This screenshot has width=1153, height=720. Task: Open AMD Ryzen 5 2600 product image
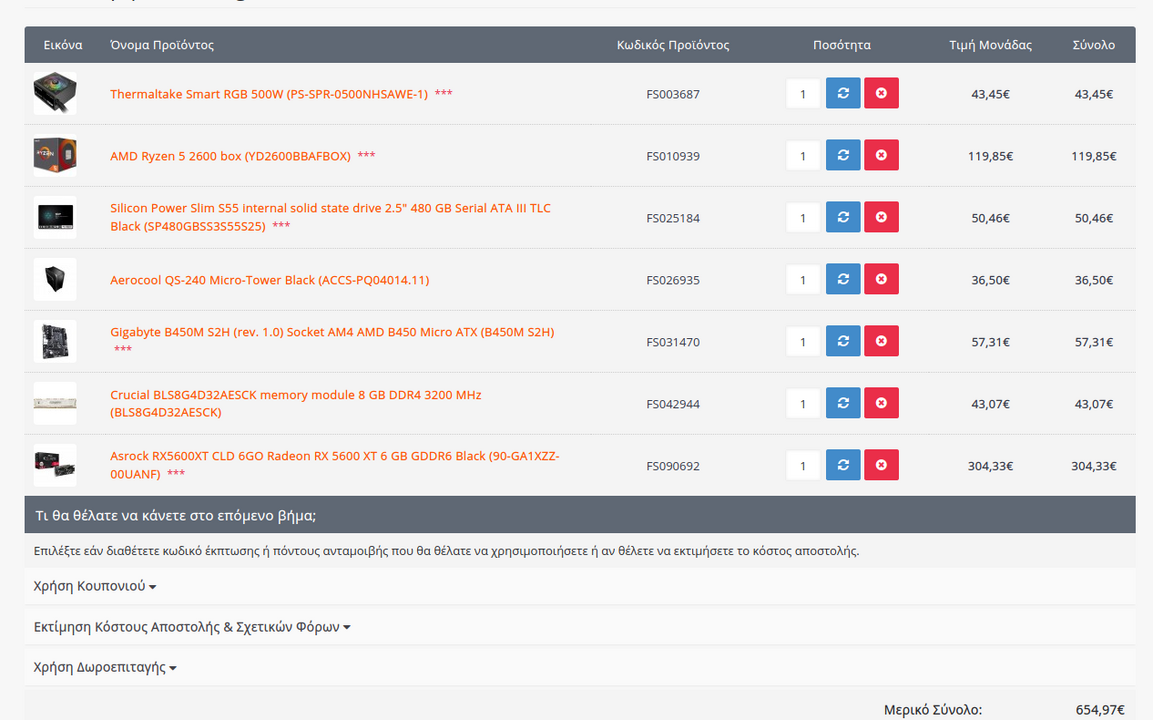55,155
